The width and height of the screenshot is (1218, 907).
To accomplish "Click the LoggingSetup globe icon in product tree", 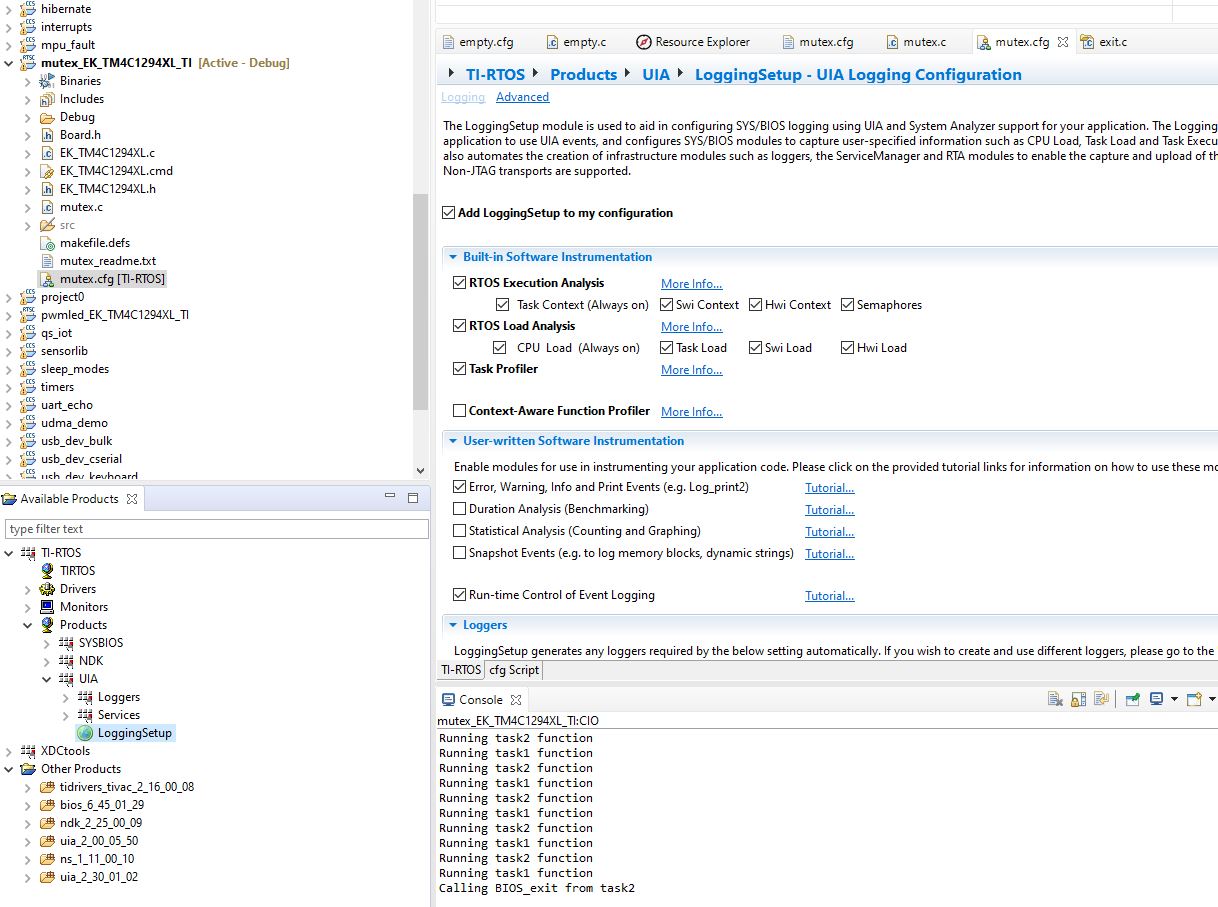I will pyautogui.click(x=85, y=733).
